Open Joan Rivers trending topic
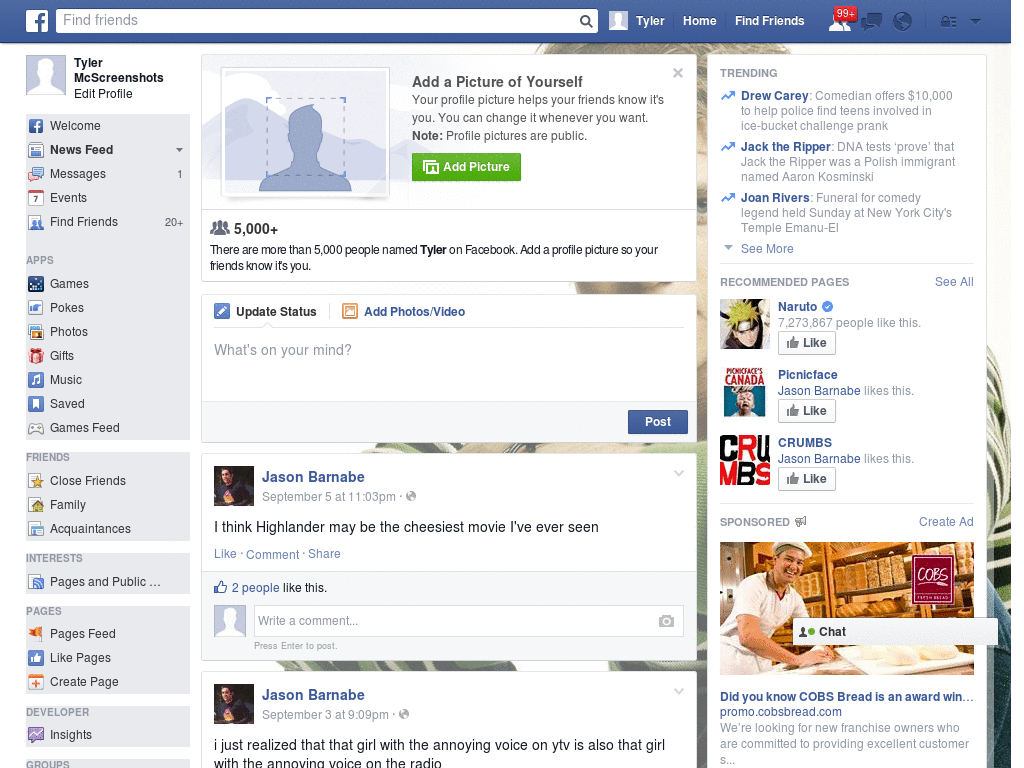This screenshot has height=768, width=1024. click(x=775, y=198)
